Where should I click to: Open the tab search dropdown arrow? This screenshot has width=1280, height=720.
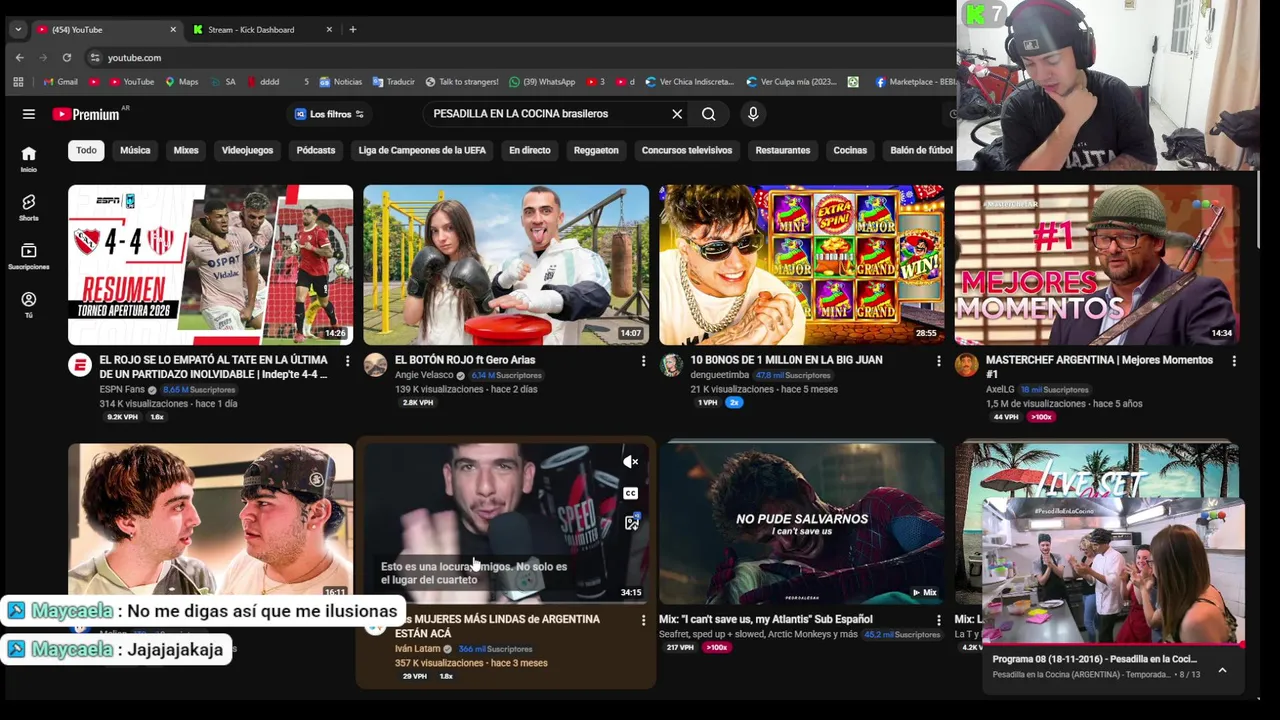click(x=18, y=30)
